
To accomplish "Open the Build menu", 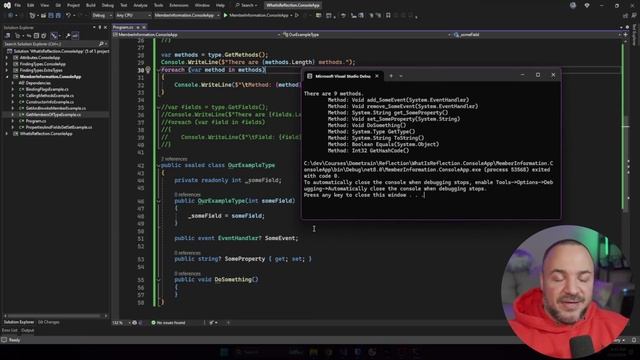I will pos(91,5).
